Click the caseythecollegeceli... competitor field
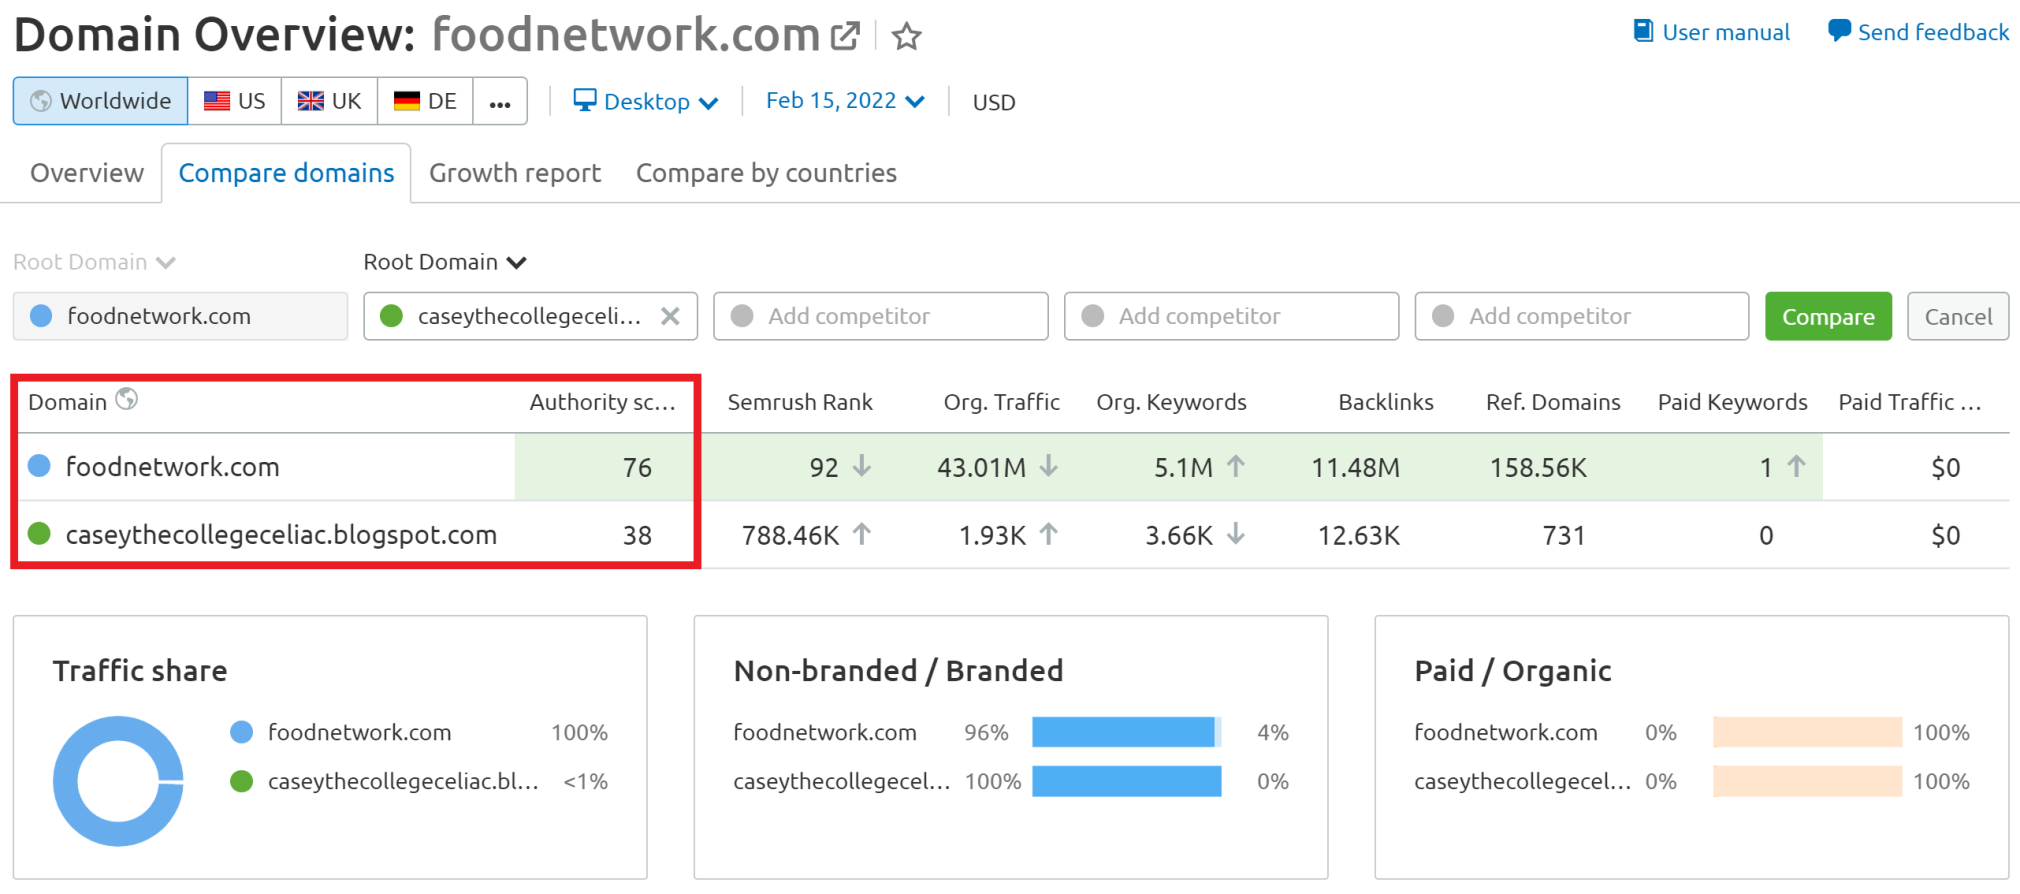This screenshot has height=894, width=2020. pos(530,316)
